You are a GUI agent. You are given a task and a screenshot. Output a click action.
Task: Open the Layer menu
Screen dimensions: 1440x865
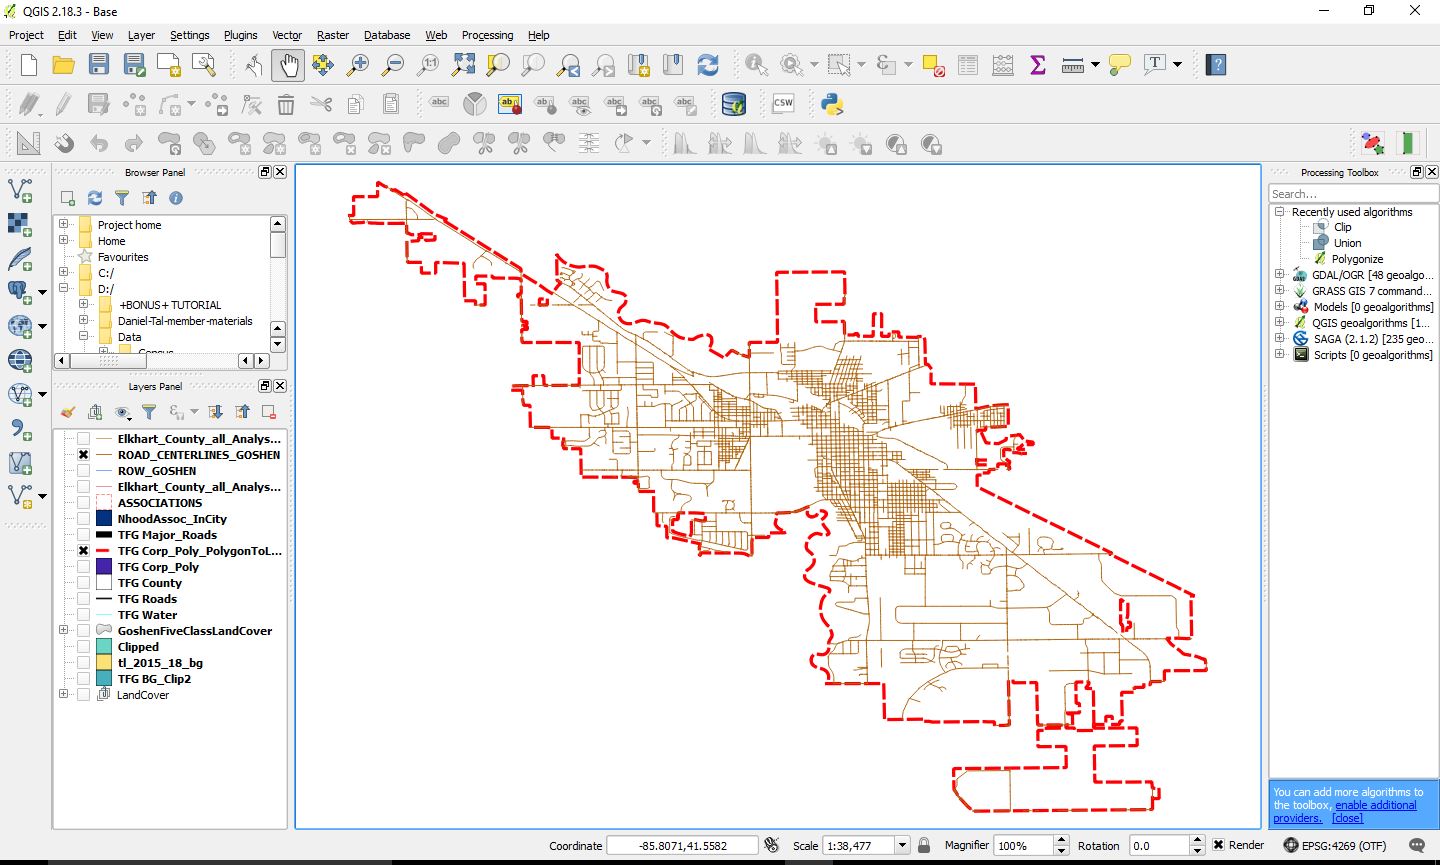click(x=141, y=35)
